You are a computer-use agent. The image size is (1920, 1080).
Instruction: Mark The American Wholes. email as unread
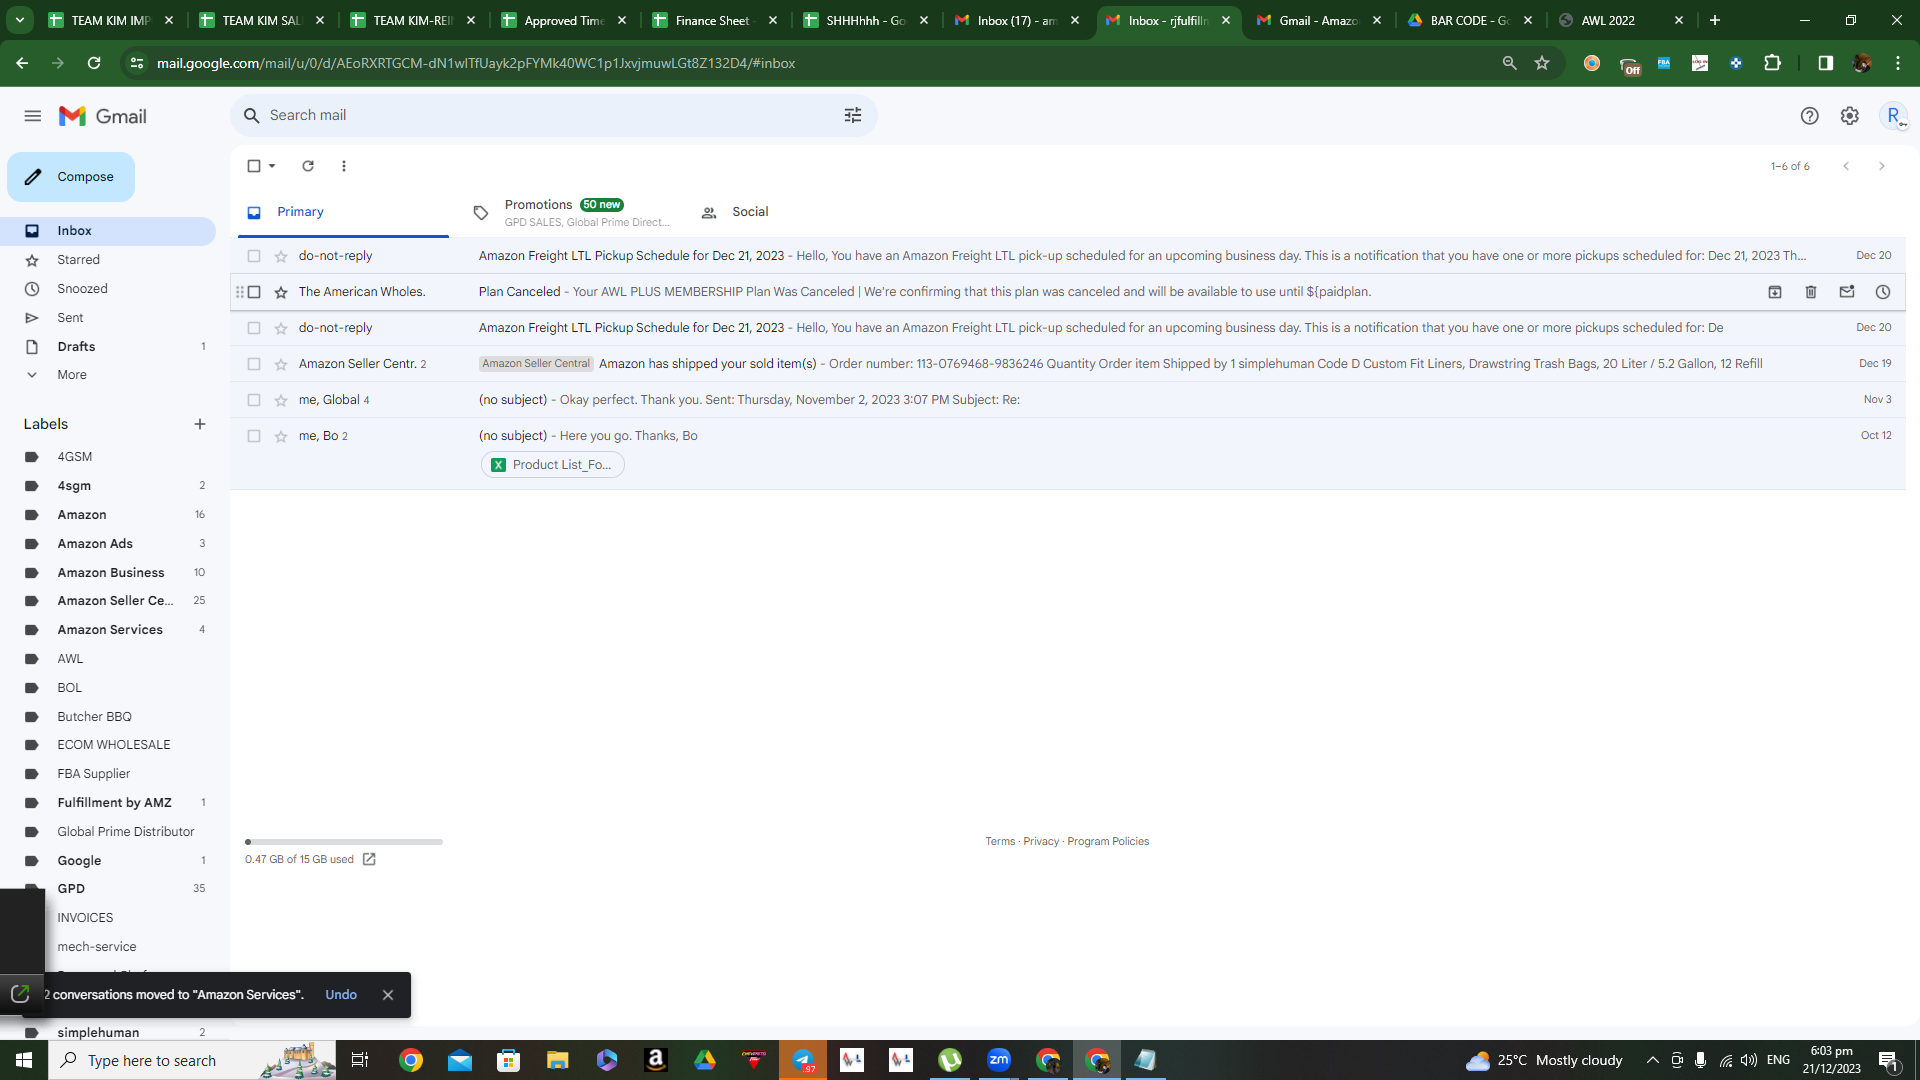click(x=1847, y=292)
